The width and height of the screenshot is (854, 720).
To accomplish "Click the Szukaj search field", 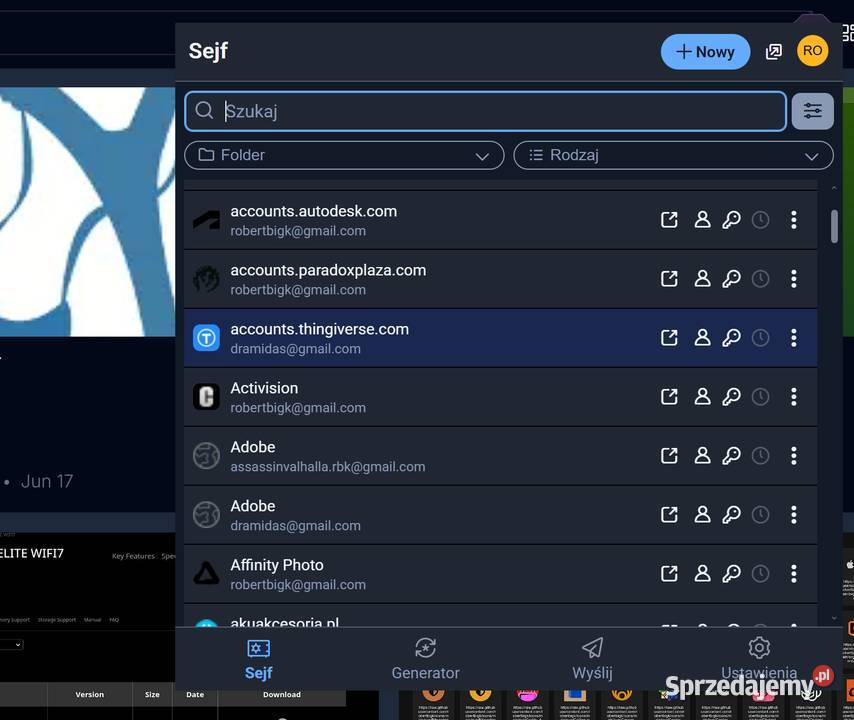I will click(485, 111).
